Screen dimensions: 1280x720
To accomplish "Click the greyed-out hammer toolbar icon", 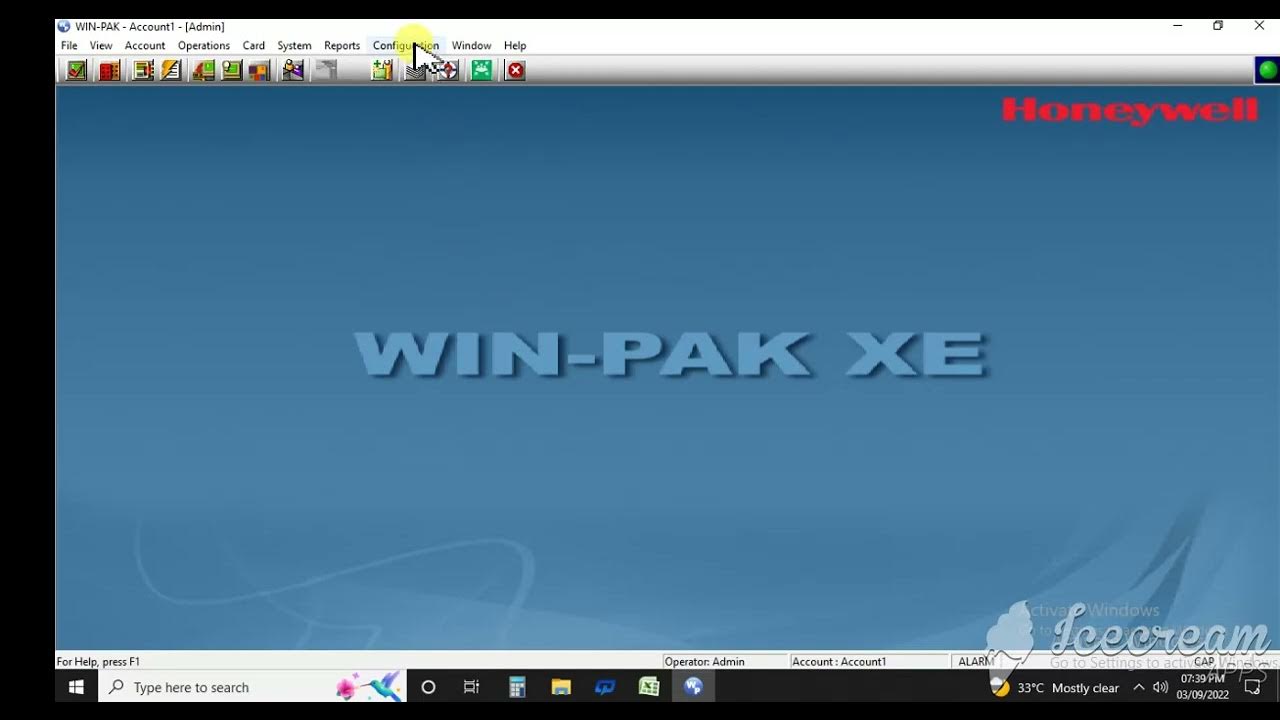I will tap(326, 70).
